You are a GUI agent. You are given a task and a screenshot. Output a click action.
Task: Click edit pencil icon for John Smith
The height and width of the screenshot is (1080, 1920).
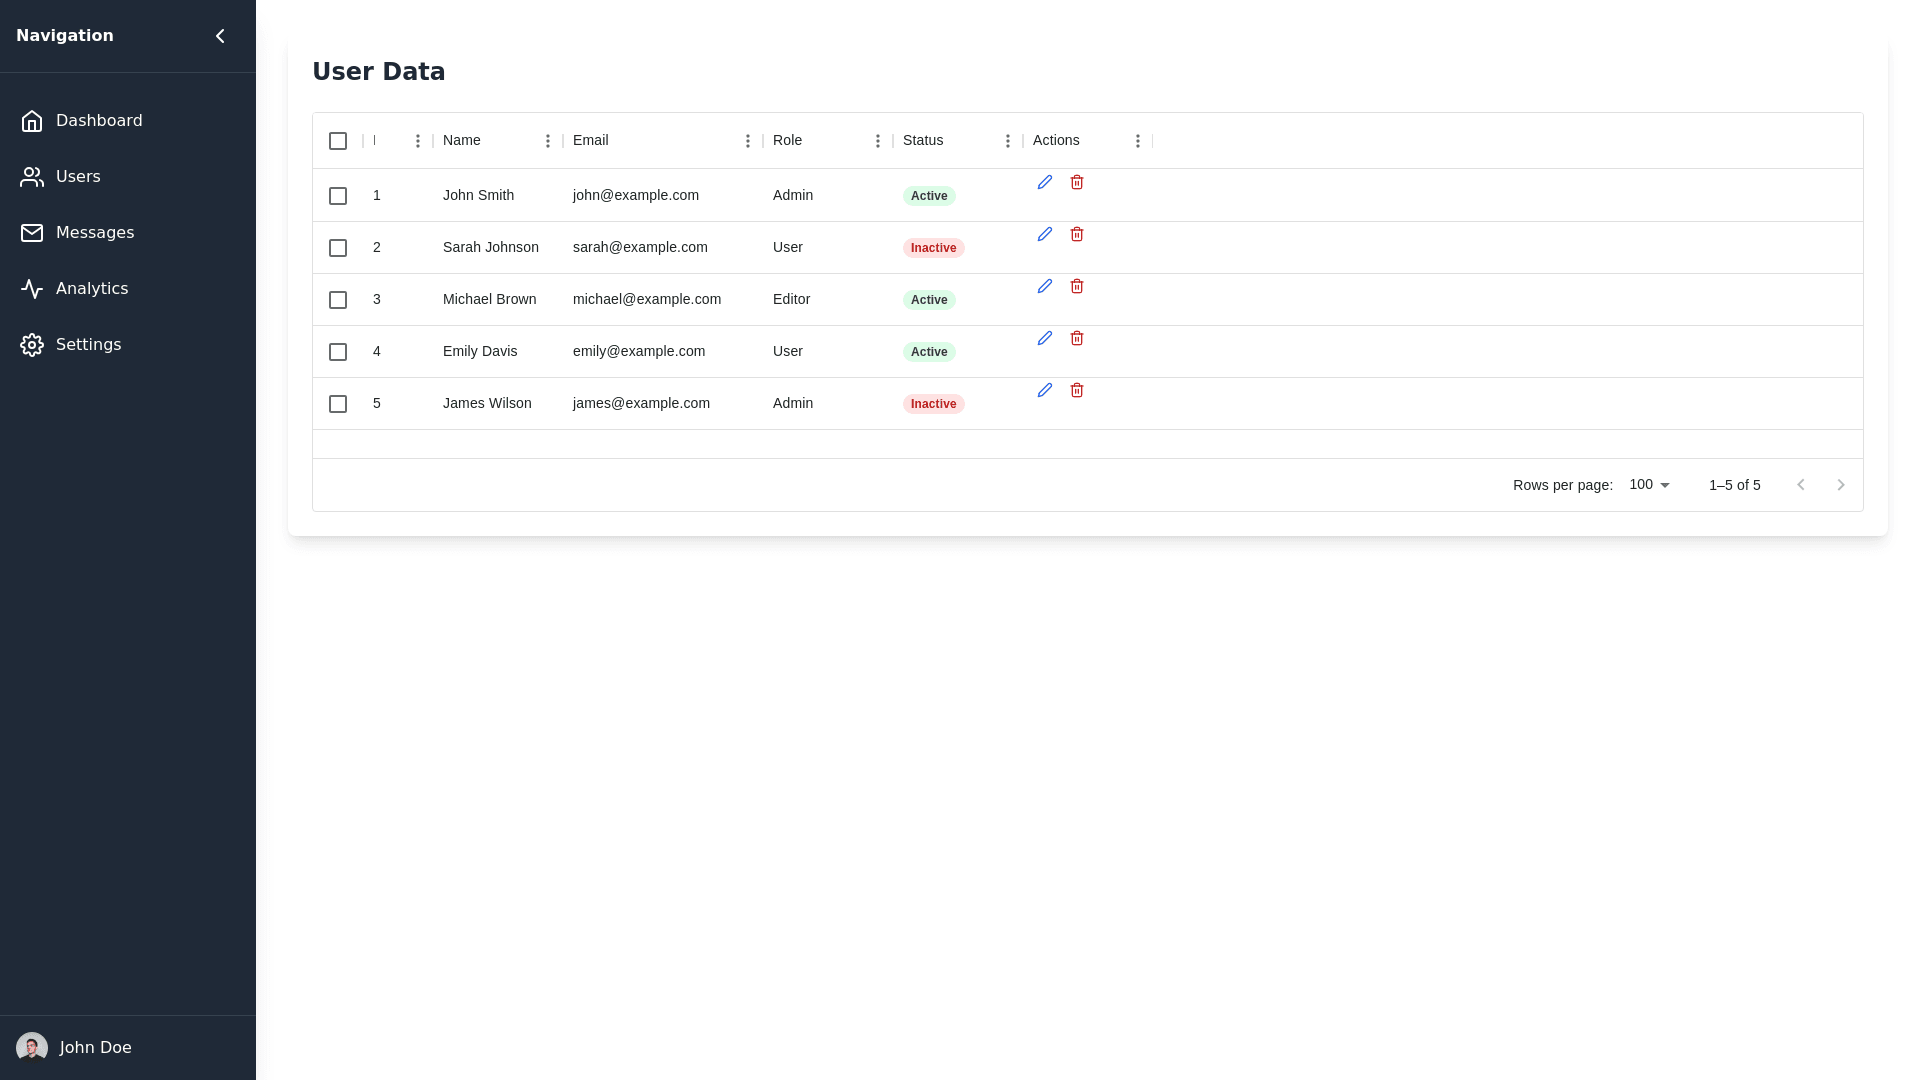(1045, 182)
